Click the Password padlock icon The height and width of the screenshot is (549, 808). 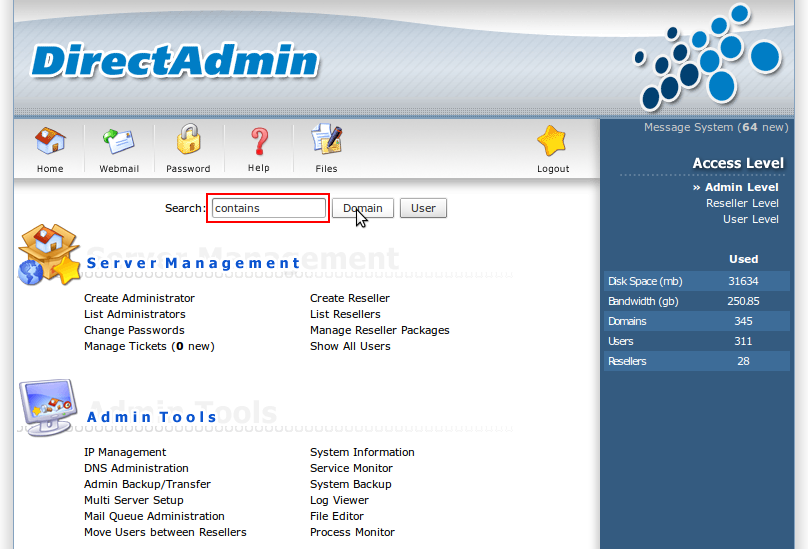[x=188, y=139]
